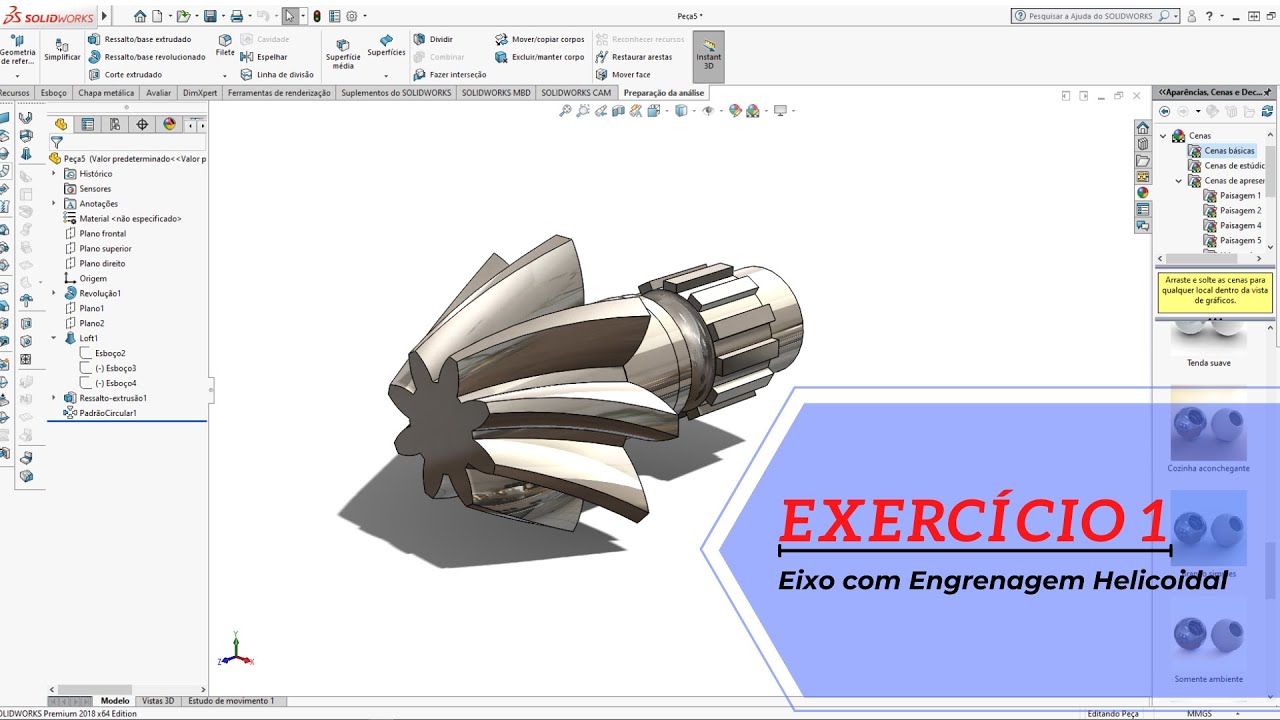Expand the Ressalto-extrusão1 feature node
This screenshot has height=720, width=1280.
coord(54,398)
